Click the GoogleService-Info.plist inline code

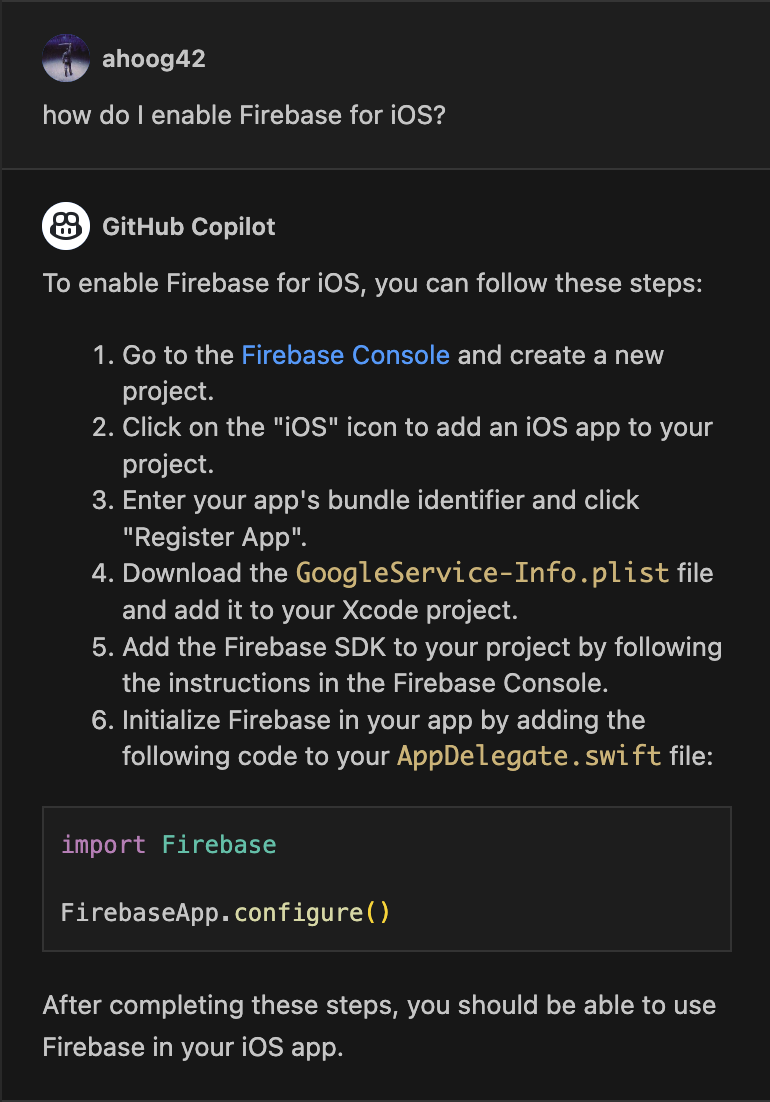point(482,573)
